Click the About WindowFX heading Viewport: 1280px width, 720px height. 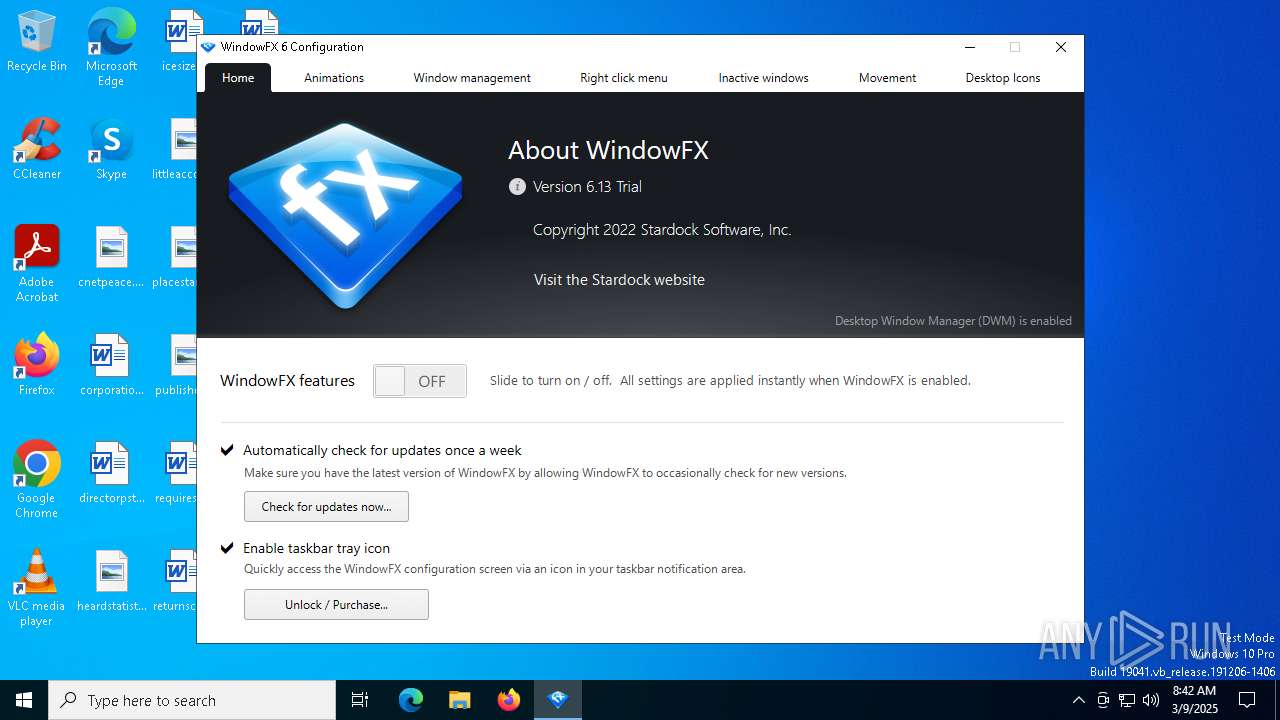coord(608,151)
